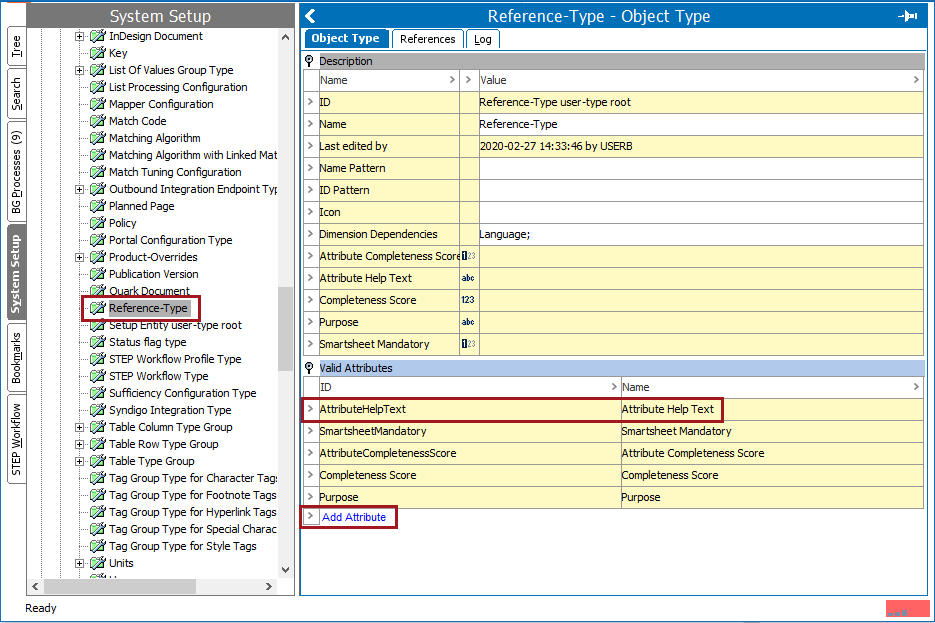Expand the List Of Values Group Type node

80,70
